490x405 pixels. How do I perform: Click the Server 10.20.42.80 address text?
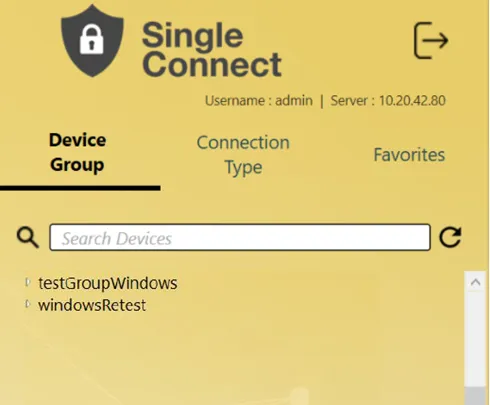[388, 101]
